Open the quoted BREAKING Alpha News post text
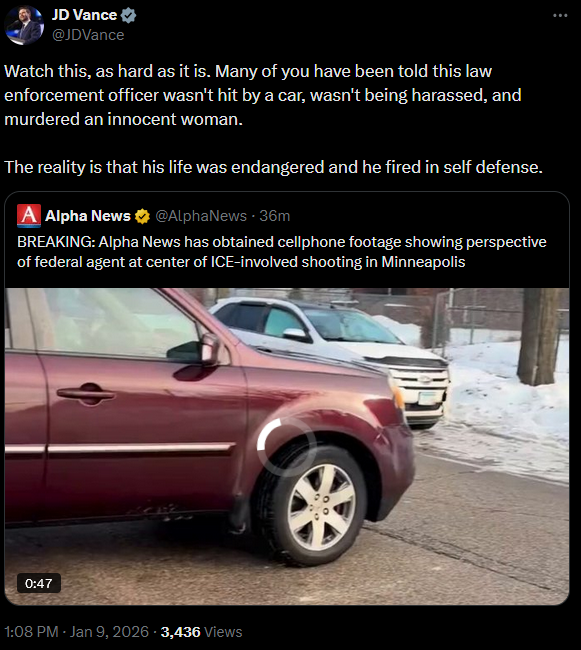581x650 pixels. (282, 252)
